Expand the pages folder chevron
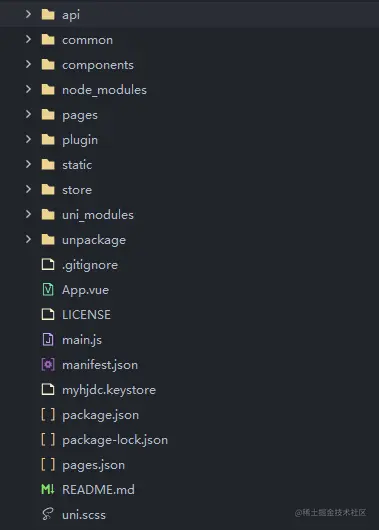This screenshot has height=530, width=379. tap(28, 114)
